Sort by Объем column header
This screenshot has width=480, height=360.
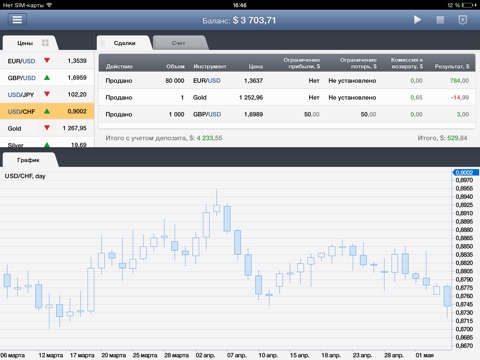click(x=175, y=66)
